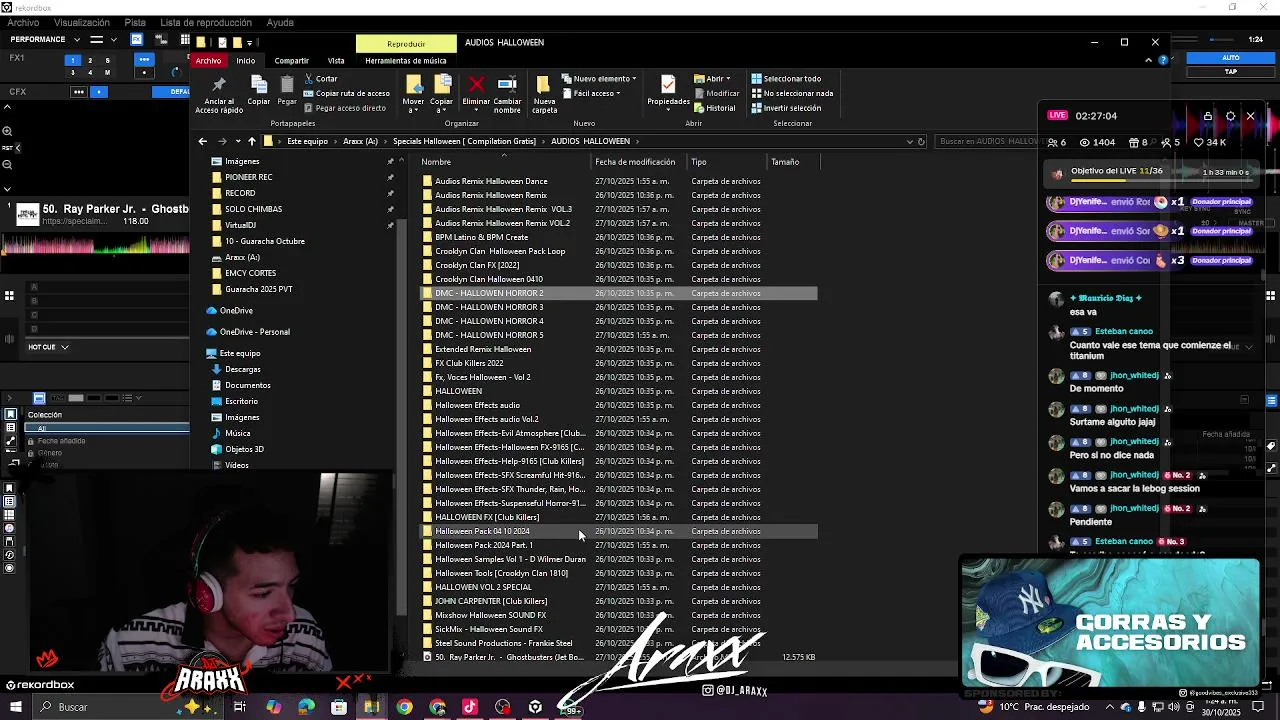Screen dimensions: 1280x720
Task: Click the Windows Start button
Action: pos(15,707)
